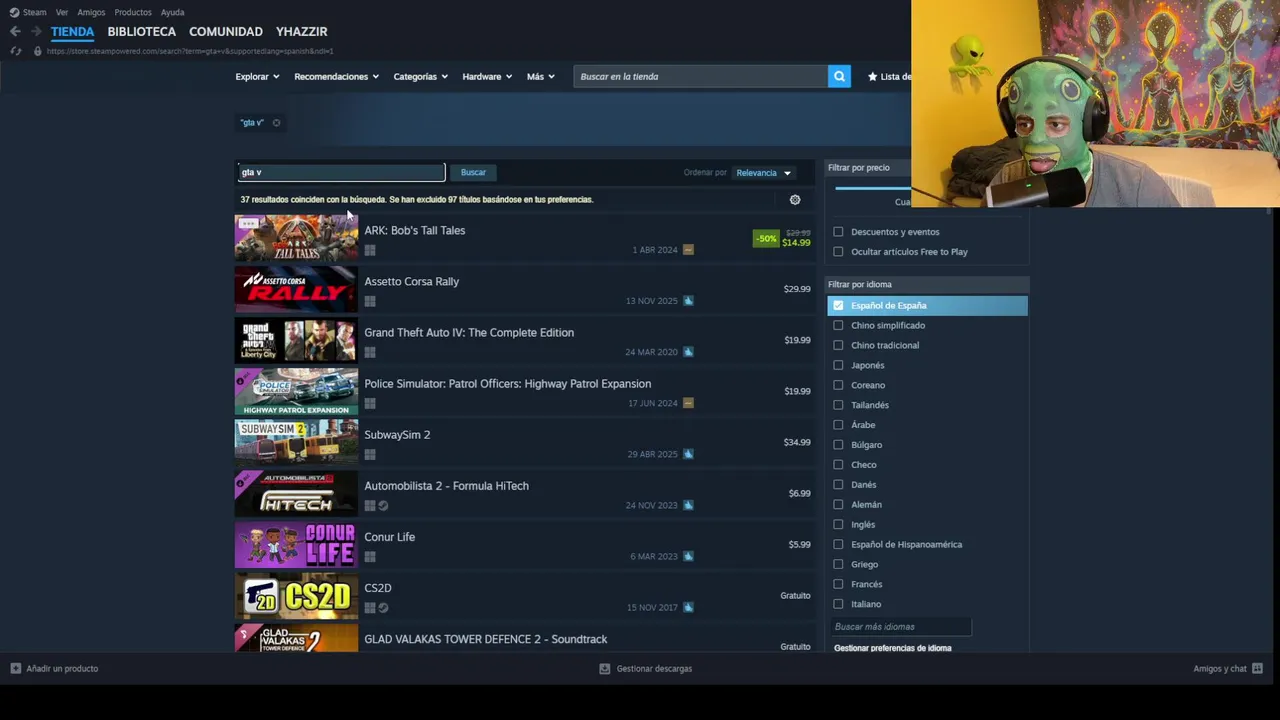
Task: Click the store URL address text
Action: click(190, 51)
